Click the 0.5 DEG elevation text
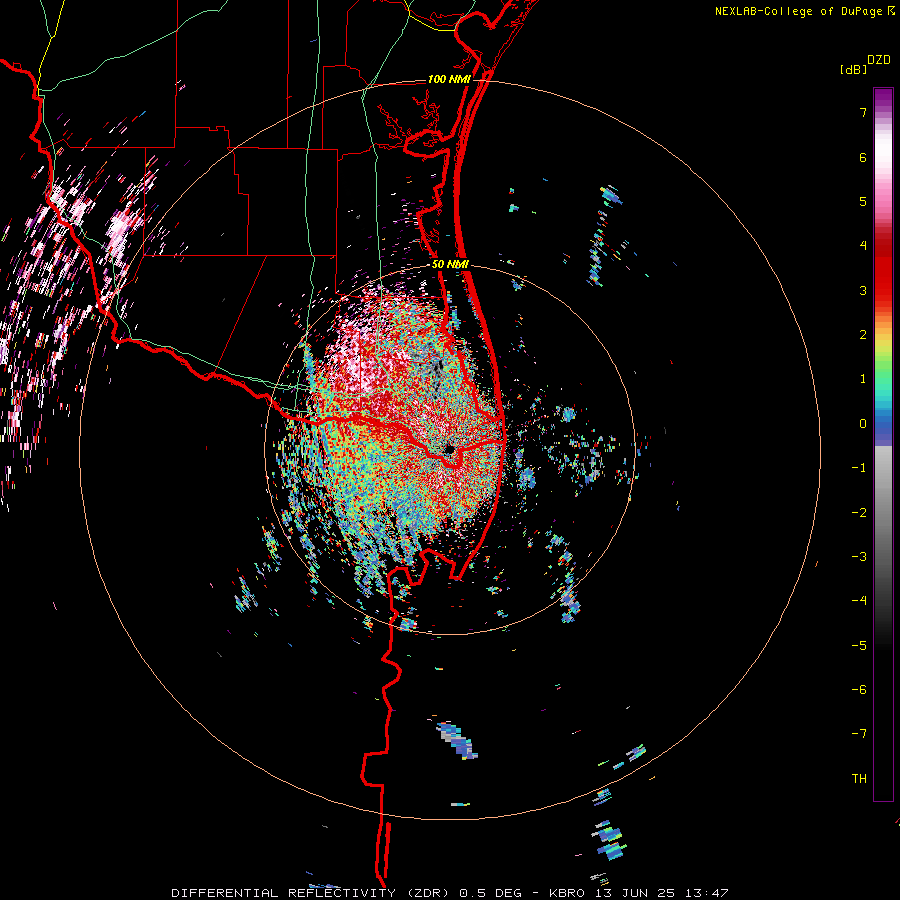The width and height of the screenshot is (900, 900). tap(491, 893)
